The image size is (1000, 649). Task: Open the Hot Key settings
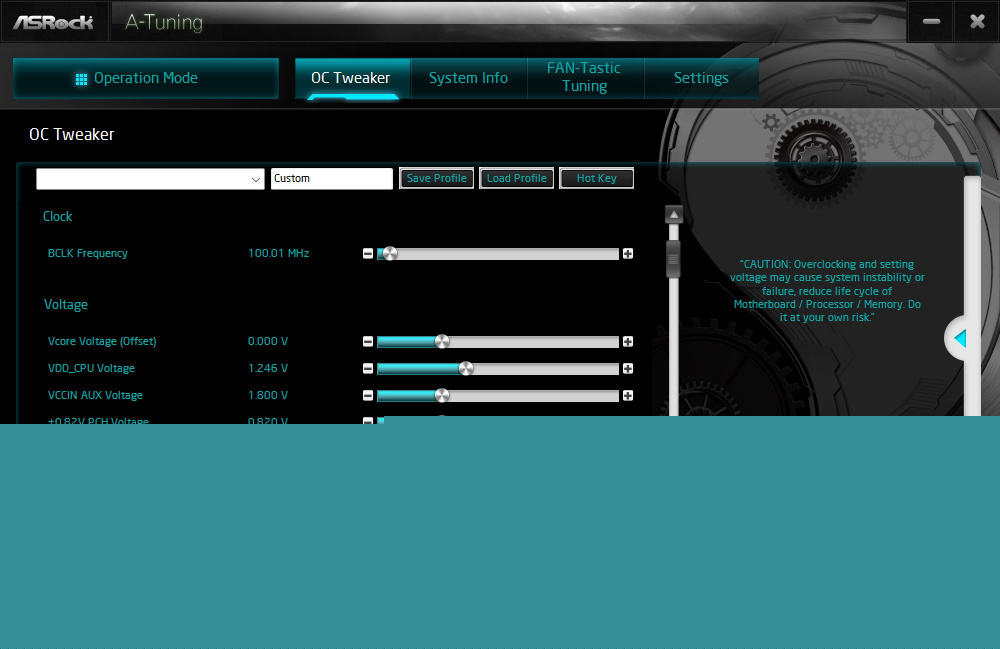click(x=596, y=179)
